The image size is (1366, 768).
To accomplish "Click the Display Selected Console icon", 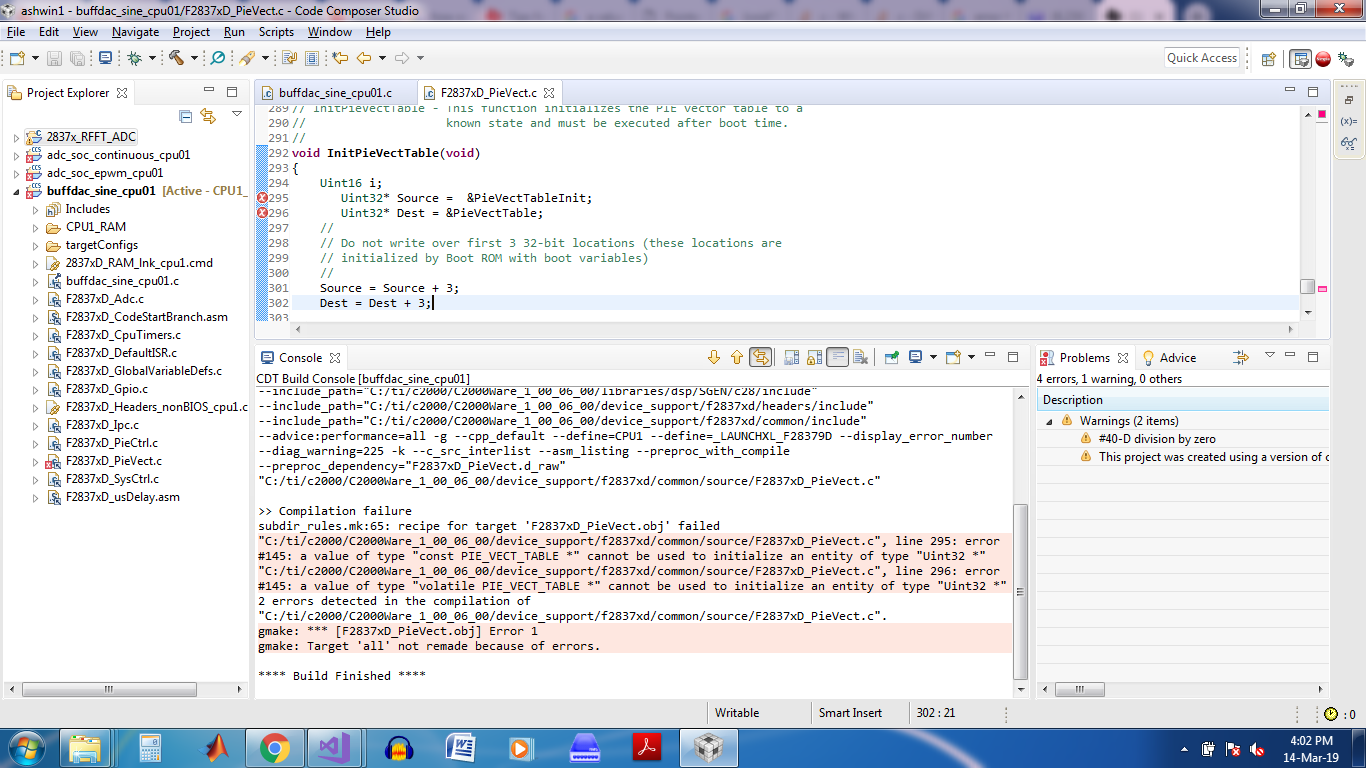I will tap(915, 357).
